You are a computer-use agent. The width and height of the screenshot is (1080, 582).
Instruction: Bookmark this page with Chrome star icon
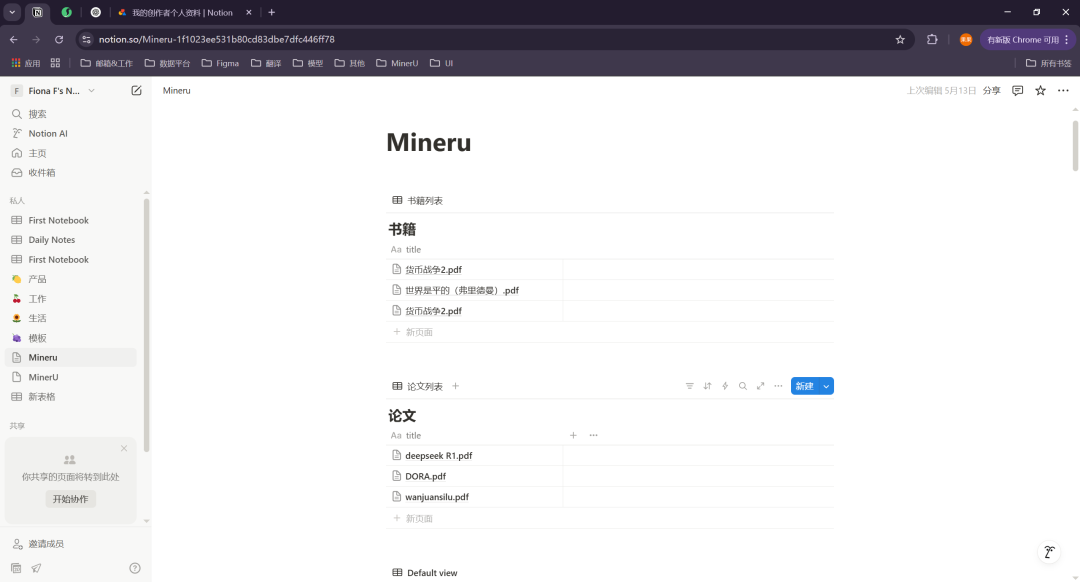[x=900, y=40]
